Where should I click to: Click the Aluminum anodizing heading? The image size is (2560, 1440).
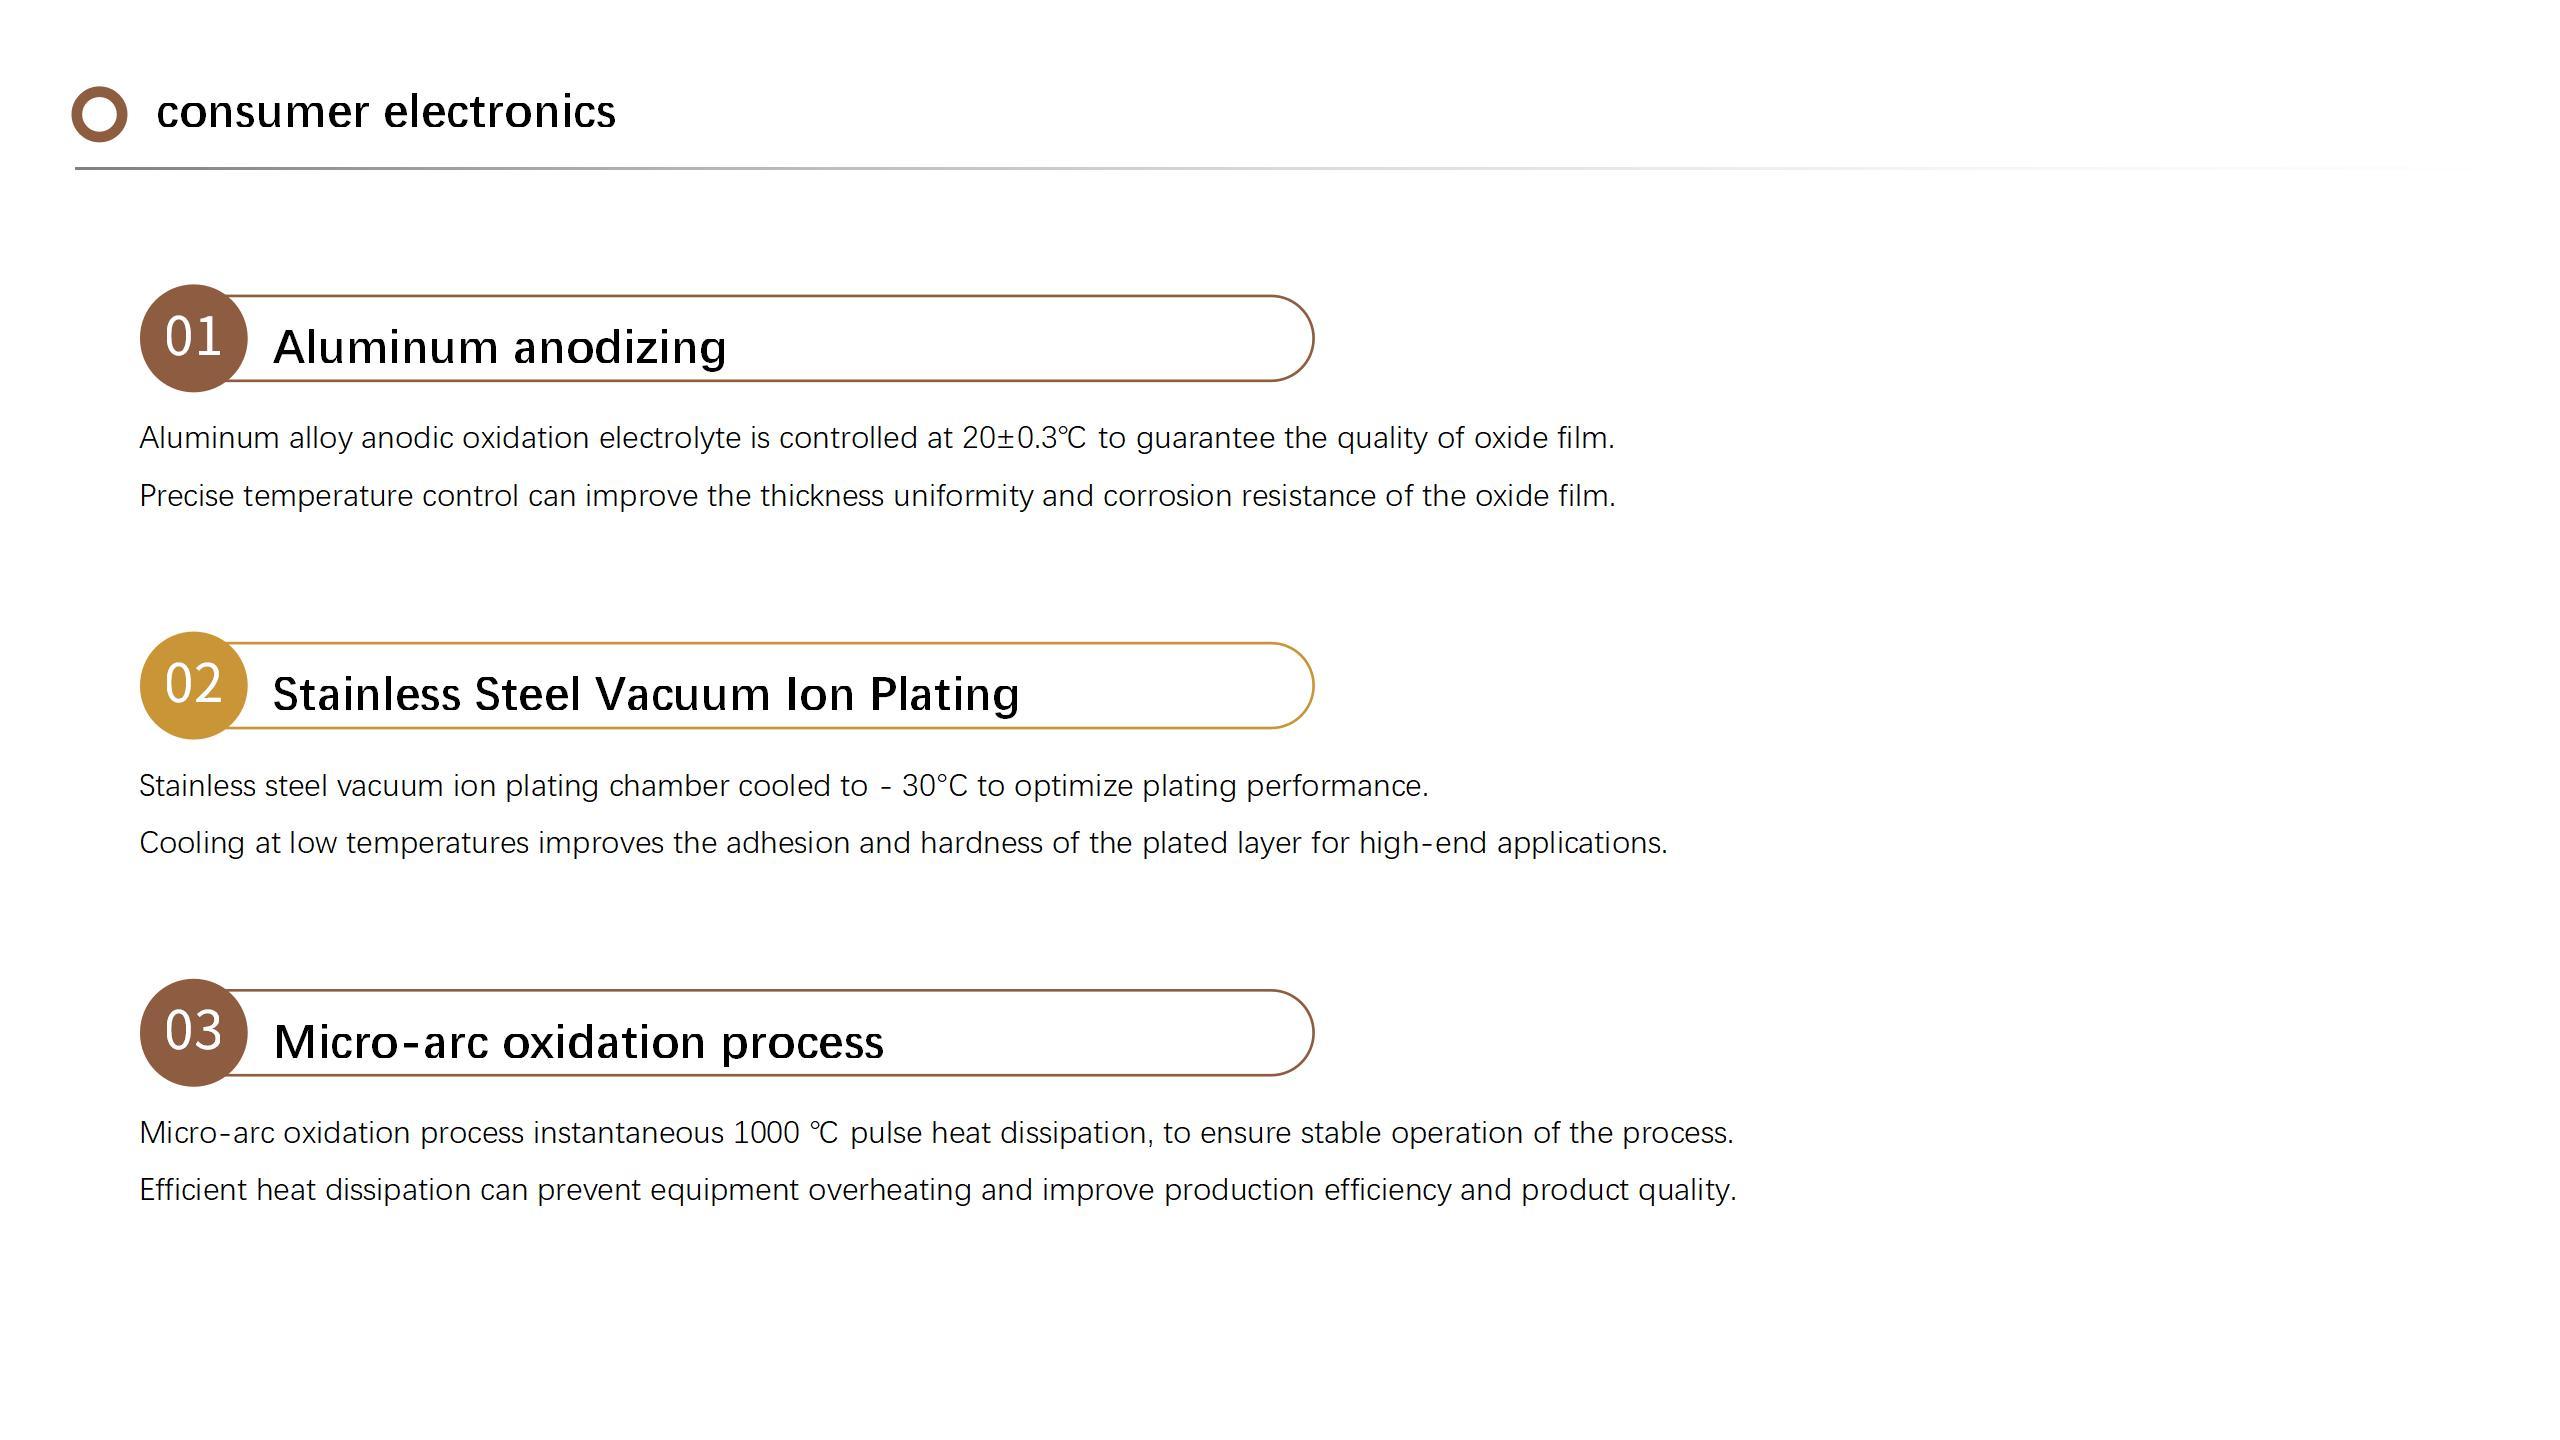499,347
